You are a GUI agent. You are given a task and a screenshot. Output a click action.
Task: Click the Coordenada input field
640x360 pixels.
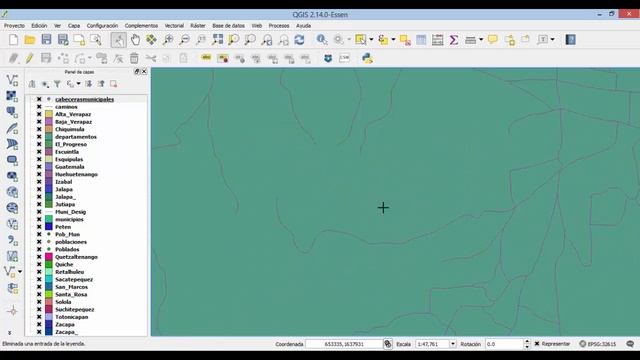344,344
